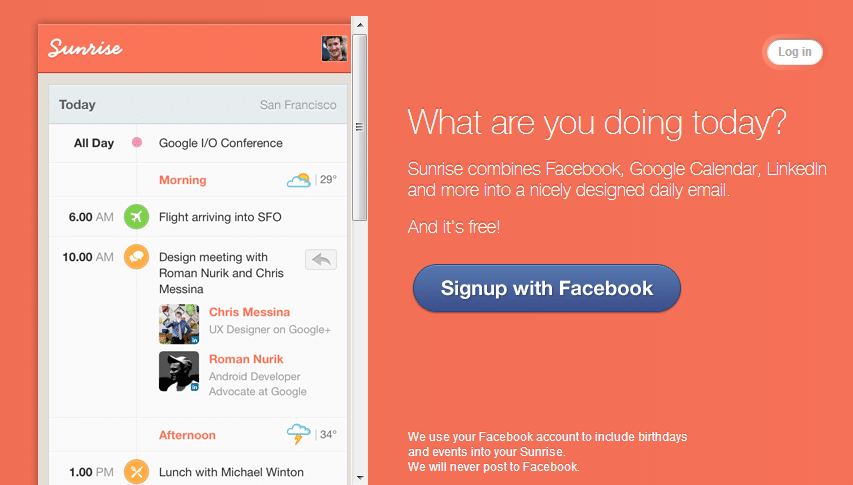The image size is (853, 485).
Task: Click the pink All Day event dot
Action: (137, 142)
